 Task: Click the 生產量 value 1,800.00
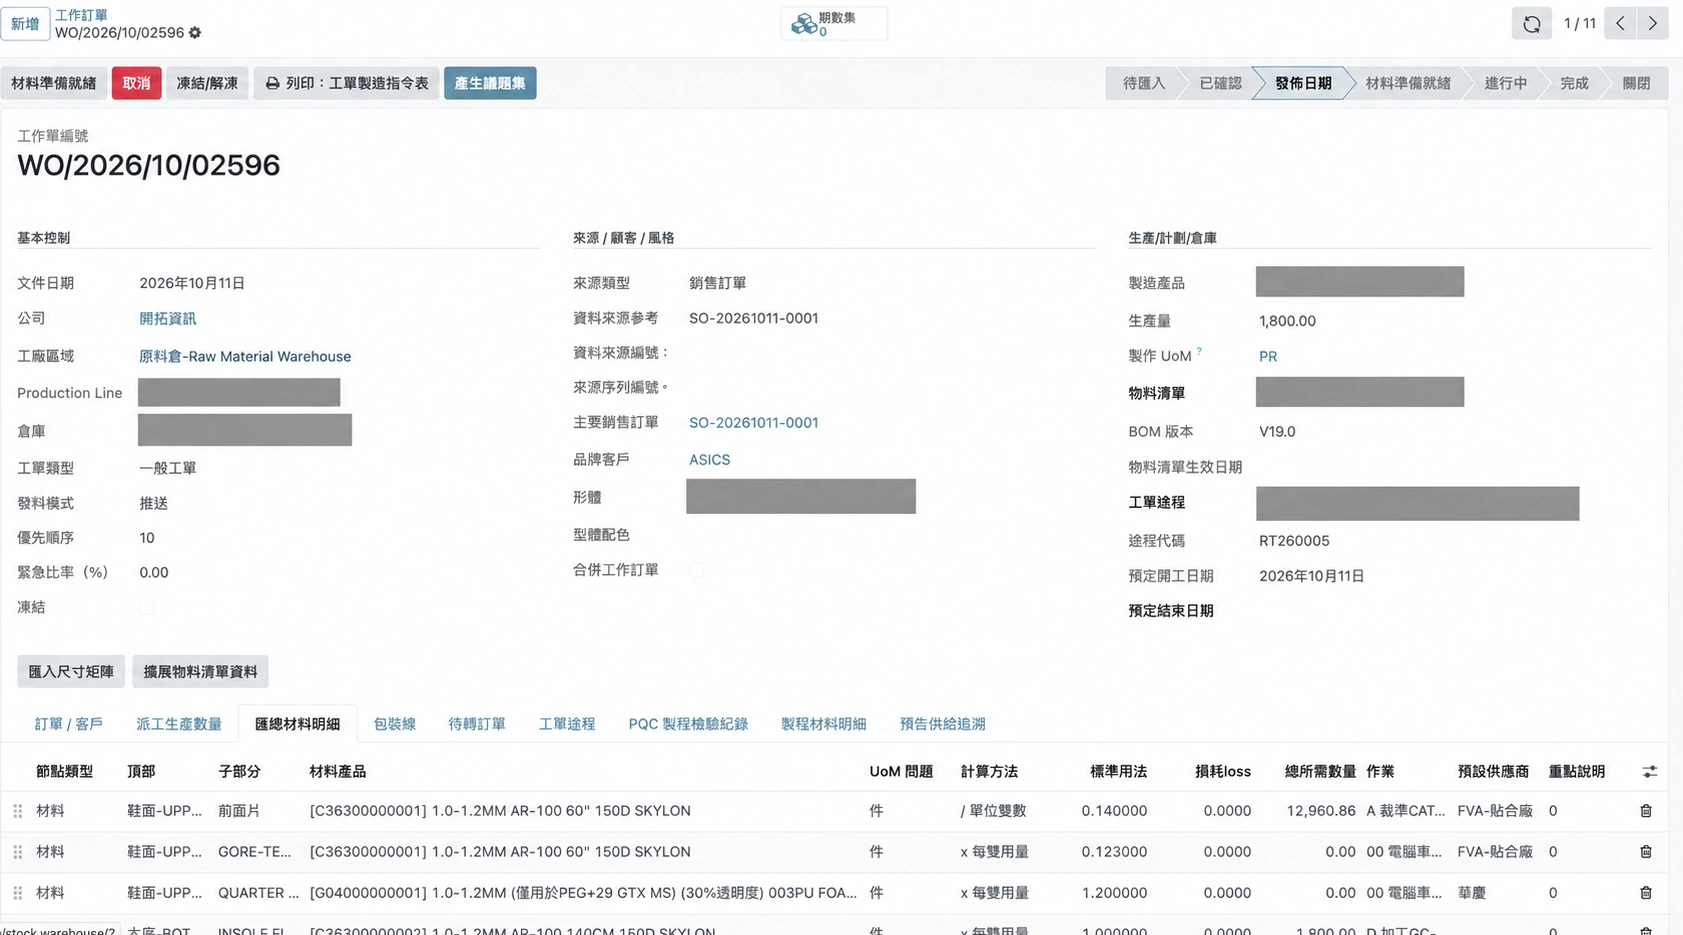(x=1287, y=321)
